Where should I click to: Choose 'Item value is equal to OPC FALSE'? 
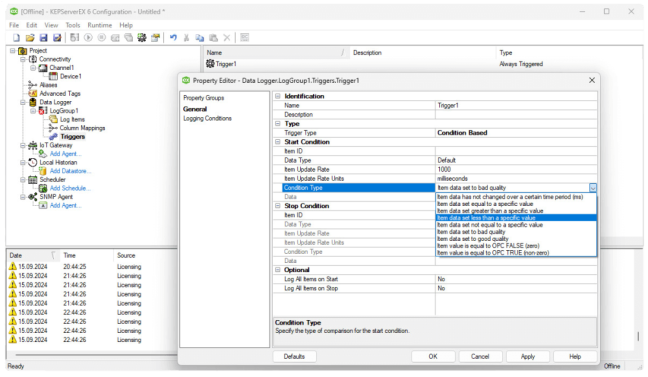click(516, 246)
